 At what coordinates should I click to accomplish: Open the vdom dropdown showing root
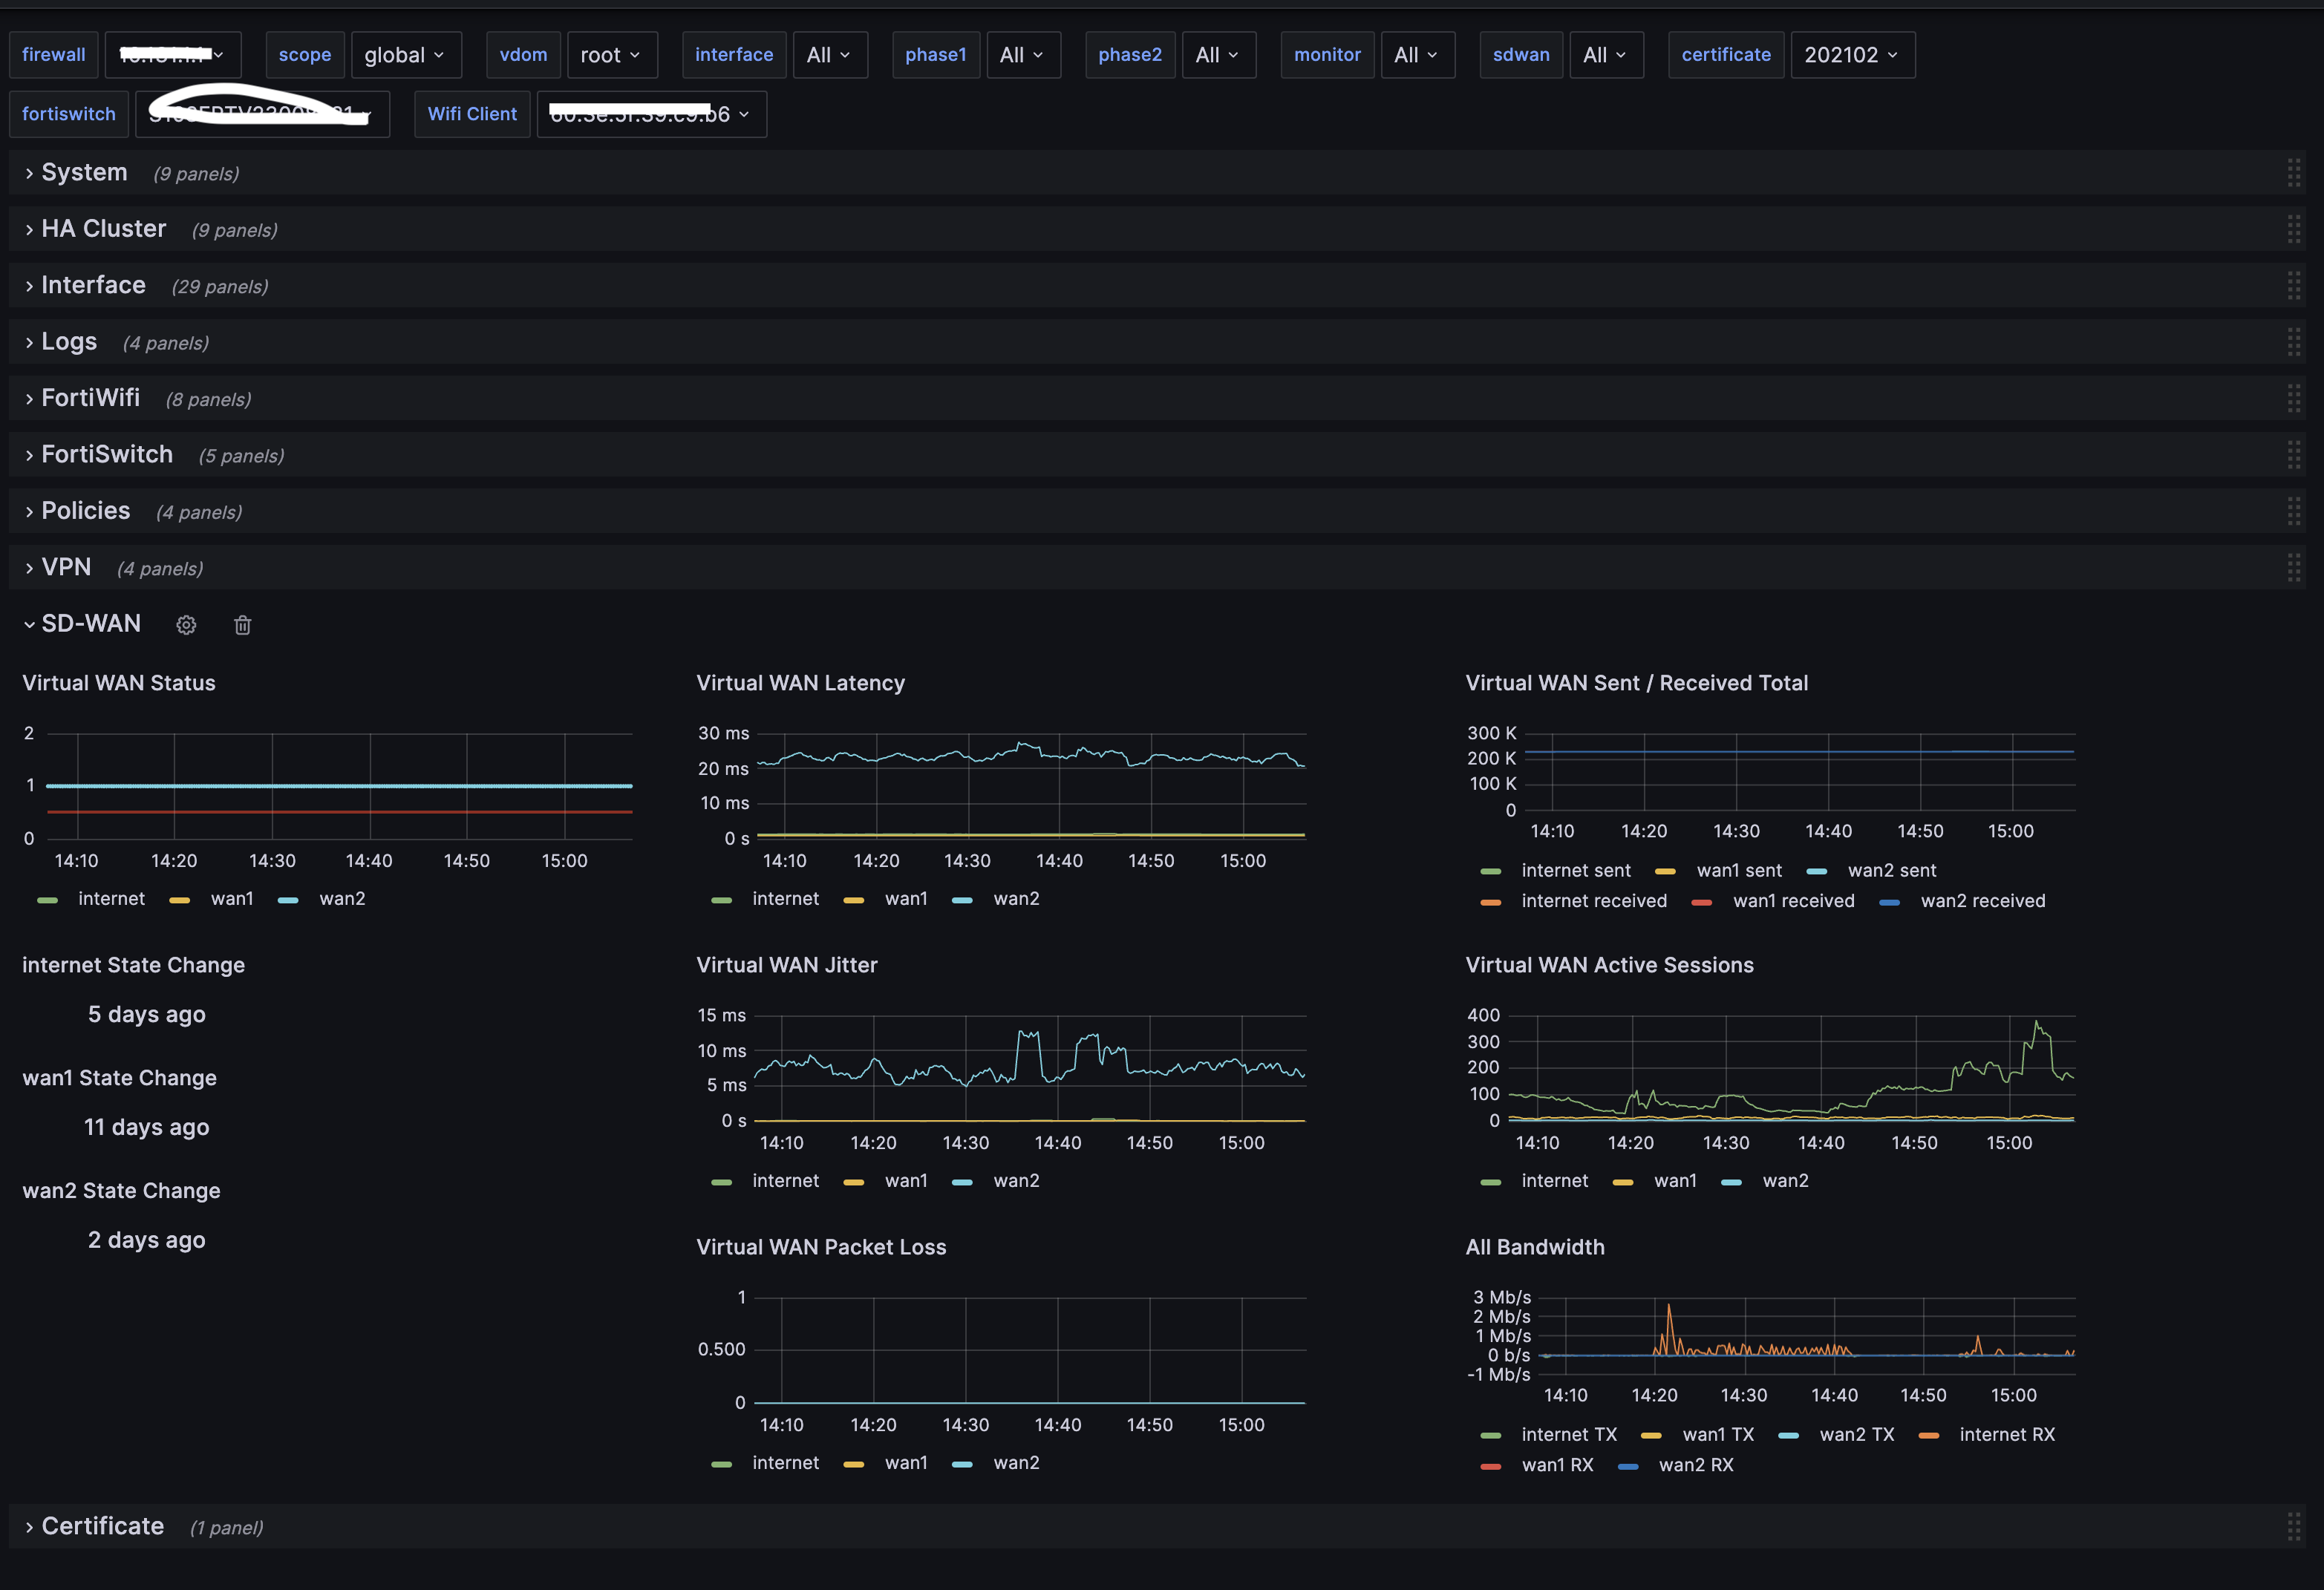coord(611,55)
